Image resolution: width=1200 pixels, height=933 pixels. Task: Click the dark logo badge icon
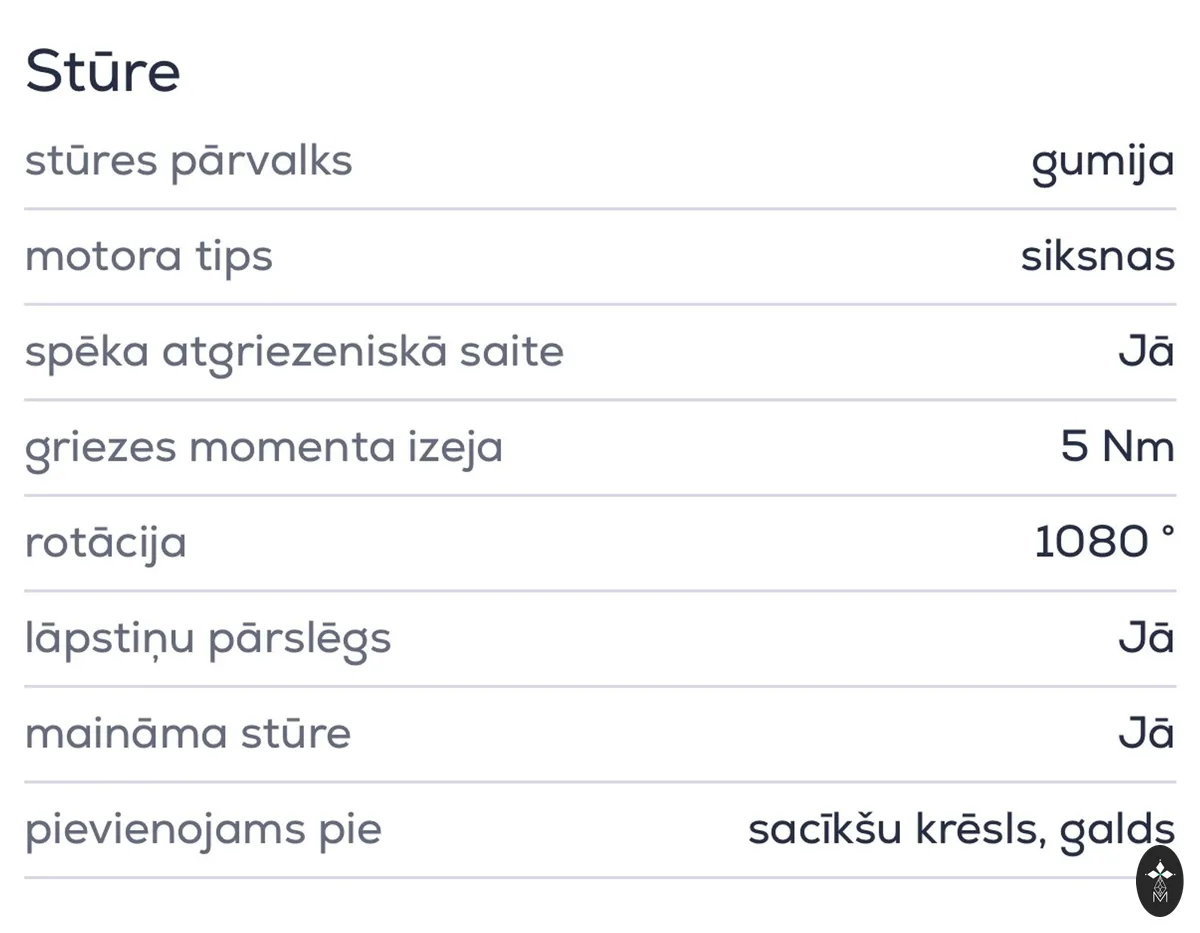(x=1160, y=881)
